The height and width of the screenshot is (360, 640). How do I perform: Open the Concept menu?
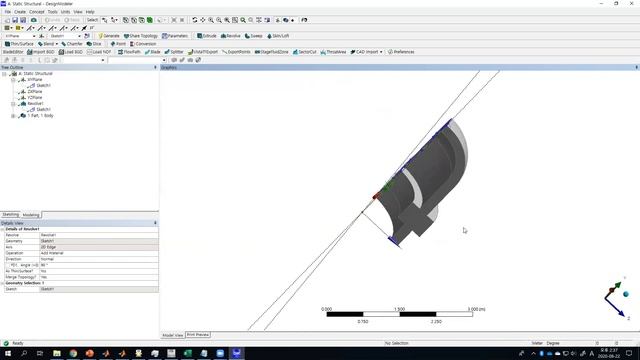[x=36, y=12]
